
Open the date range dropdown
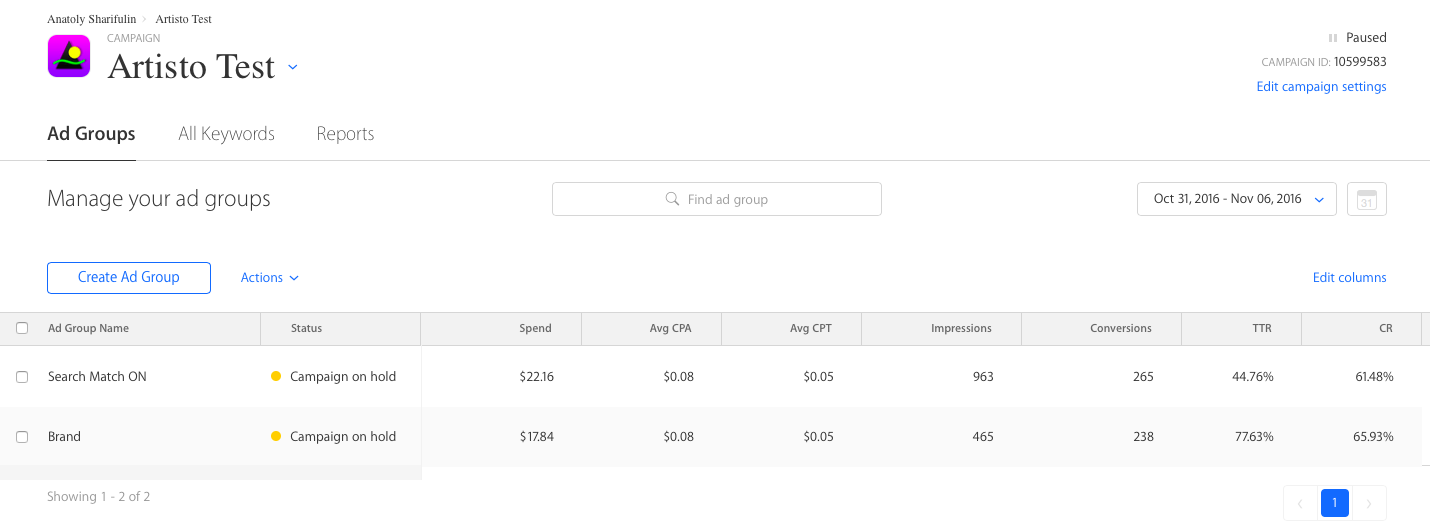pyautogui.click(x=1236, y=199)
